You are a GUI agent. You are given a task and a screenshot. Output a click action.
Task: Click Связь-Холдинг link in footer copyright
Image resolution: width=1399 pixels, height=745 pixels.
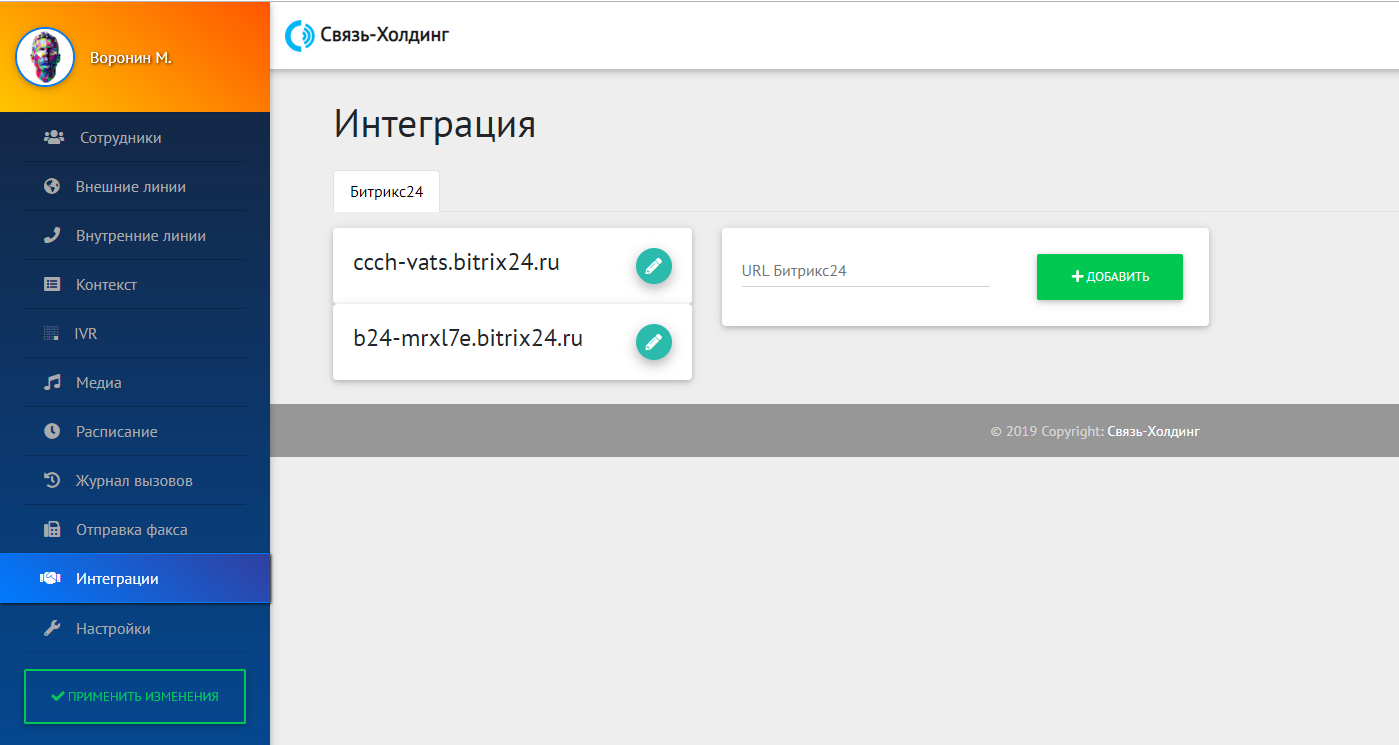click(1153, 432)
